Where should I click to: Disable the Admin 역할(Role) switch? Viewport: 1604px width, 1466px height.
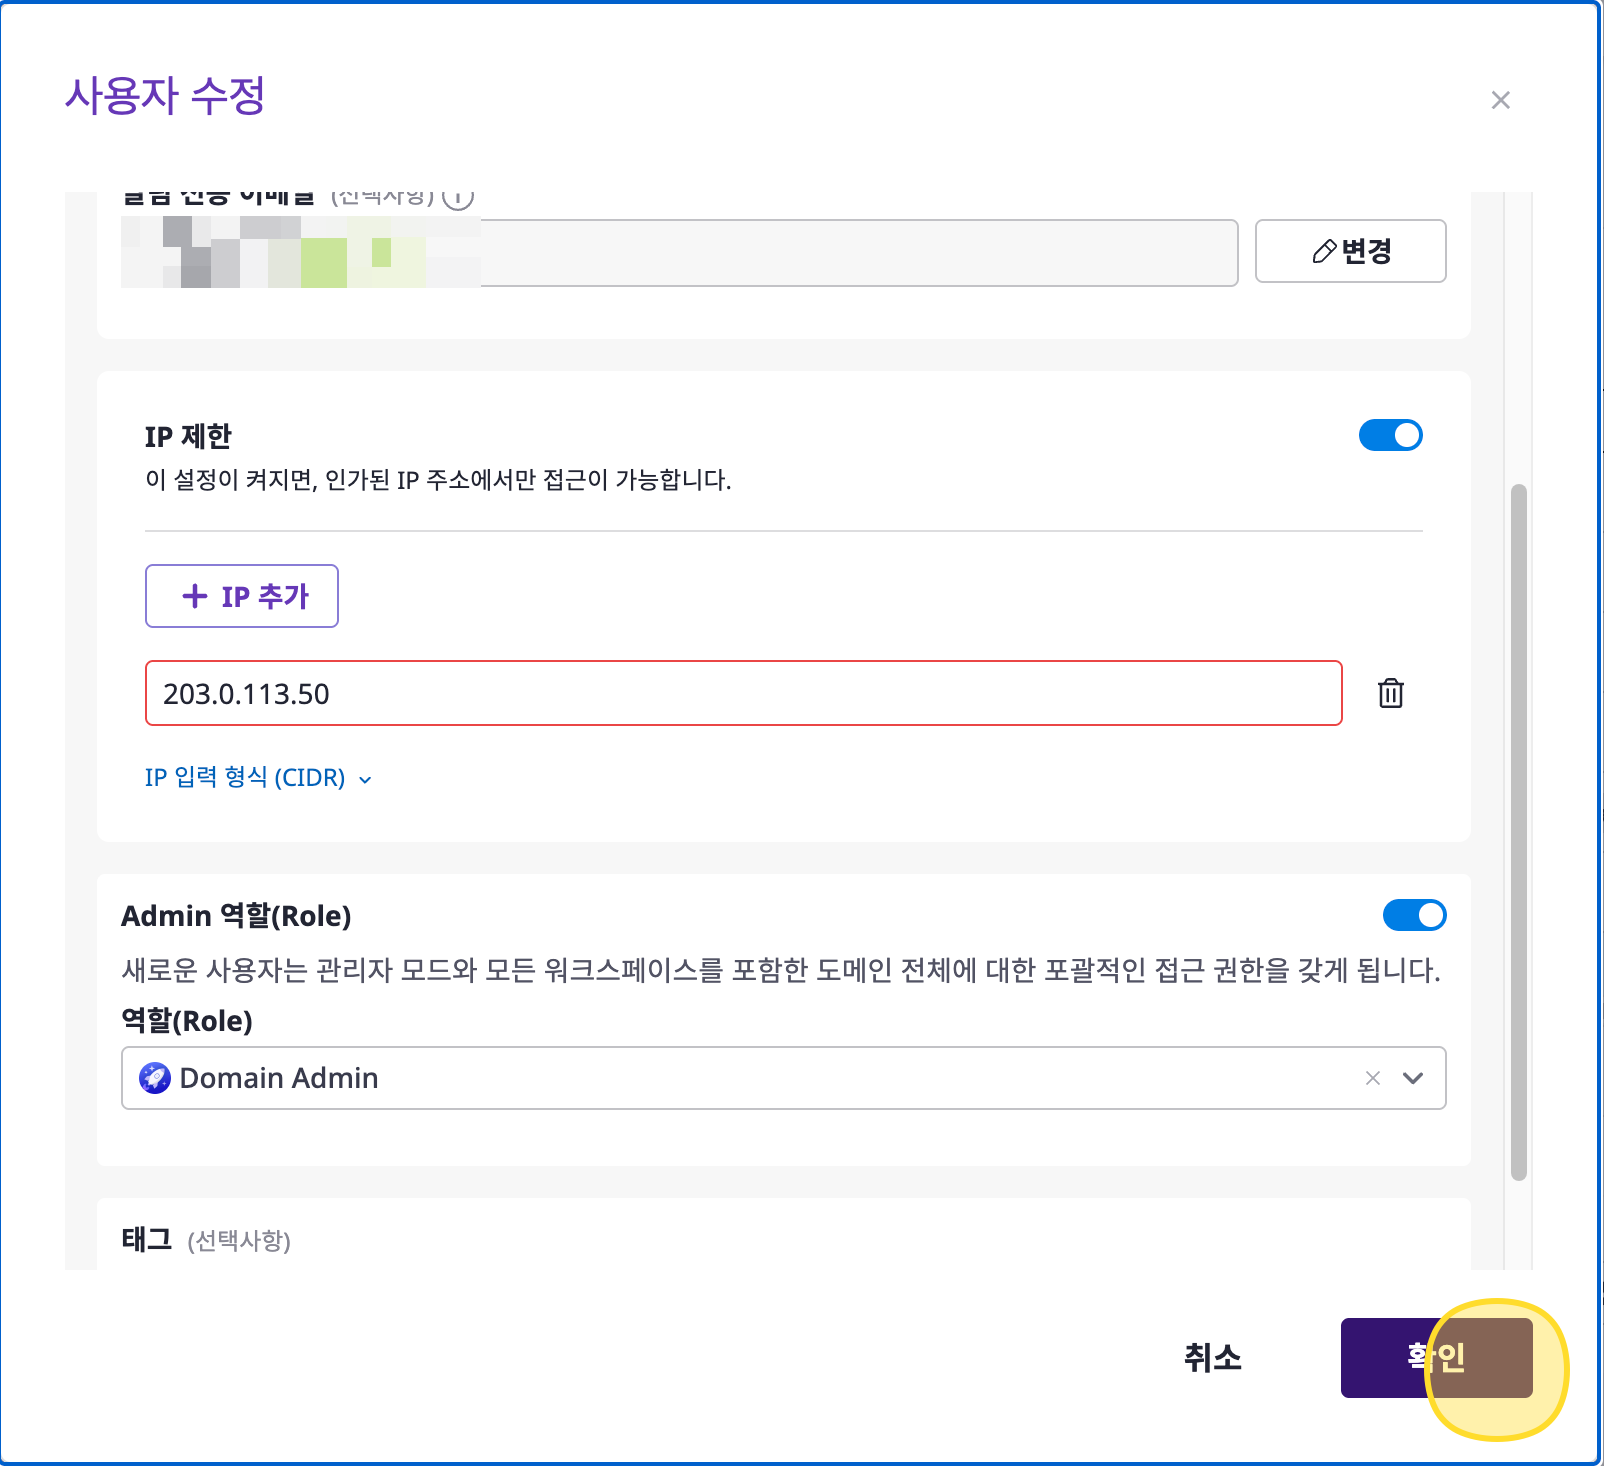pos(1414,915)
